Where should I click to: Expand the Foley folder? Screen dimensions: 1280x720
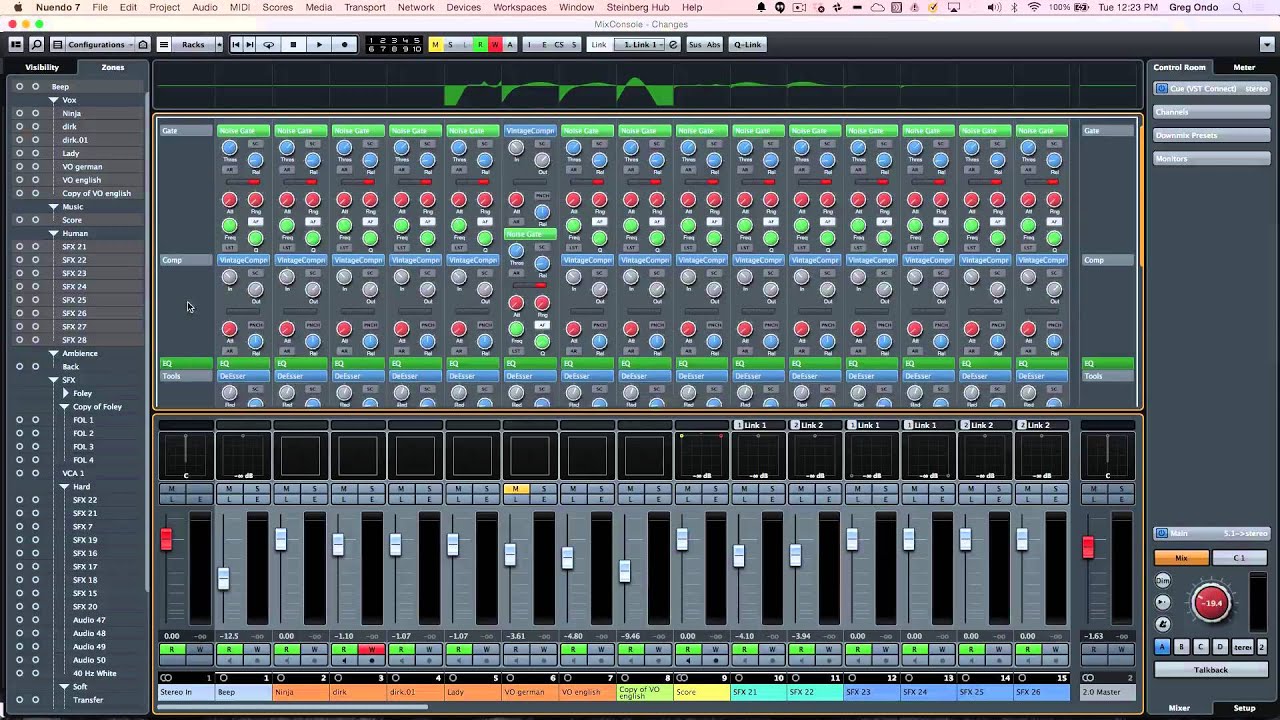(65, 393)
